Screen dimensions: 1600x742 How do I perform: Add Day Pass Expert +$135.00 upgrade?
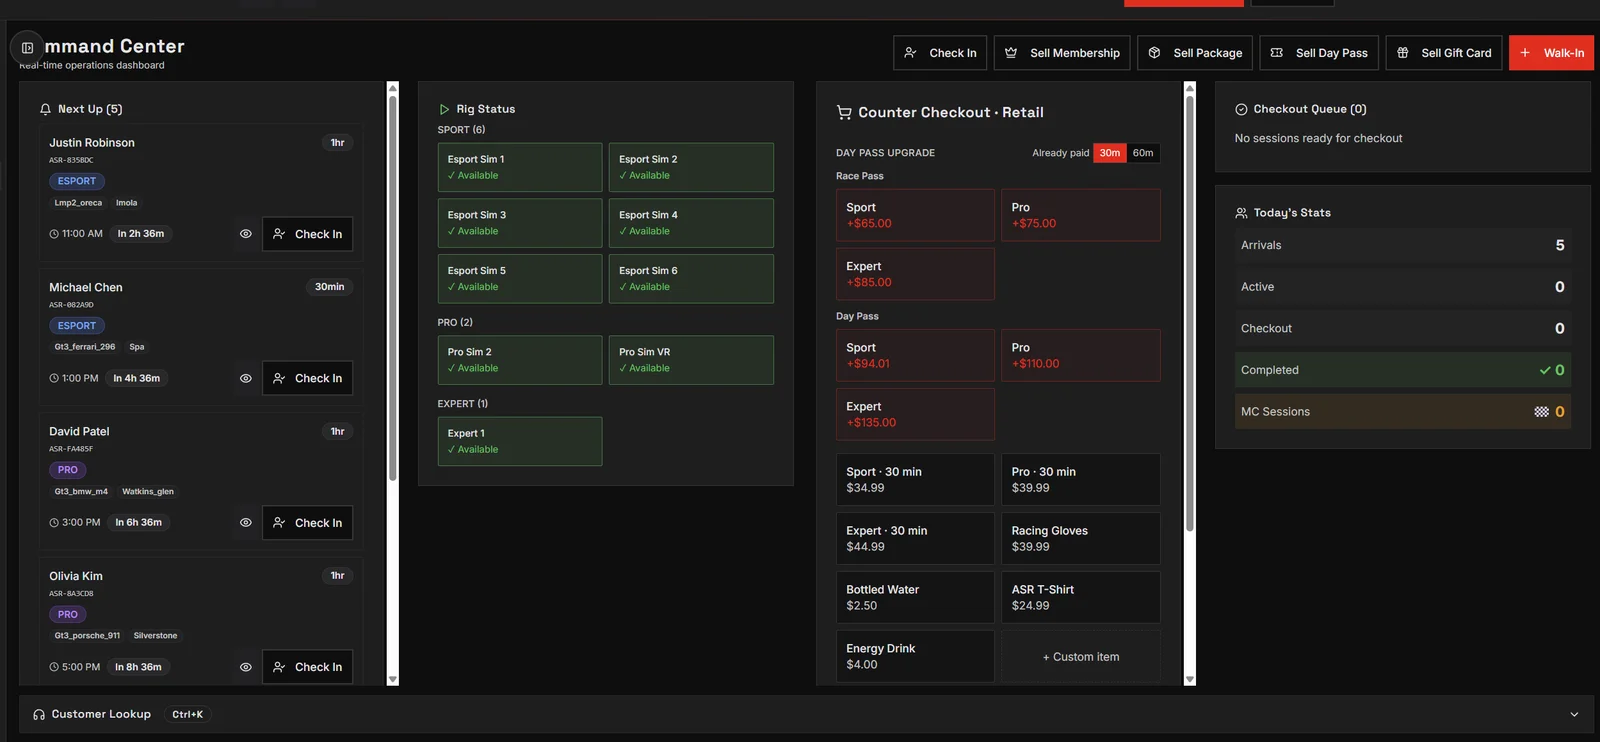(x=915, y=414)
